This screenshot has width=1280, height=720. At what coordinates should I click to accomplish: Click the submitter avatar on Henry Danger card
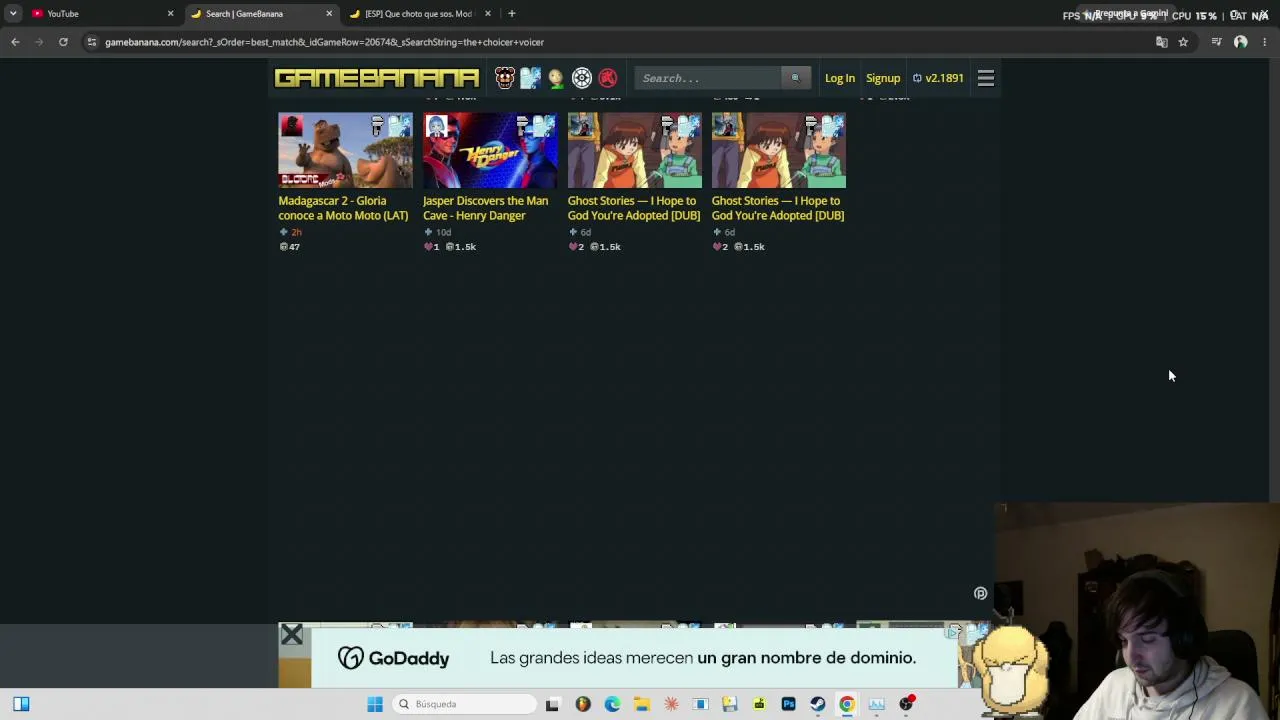click(x=436, y=126)
